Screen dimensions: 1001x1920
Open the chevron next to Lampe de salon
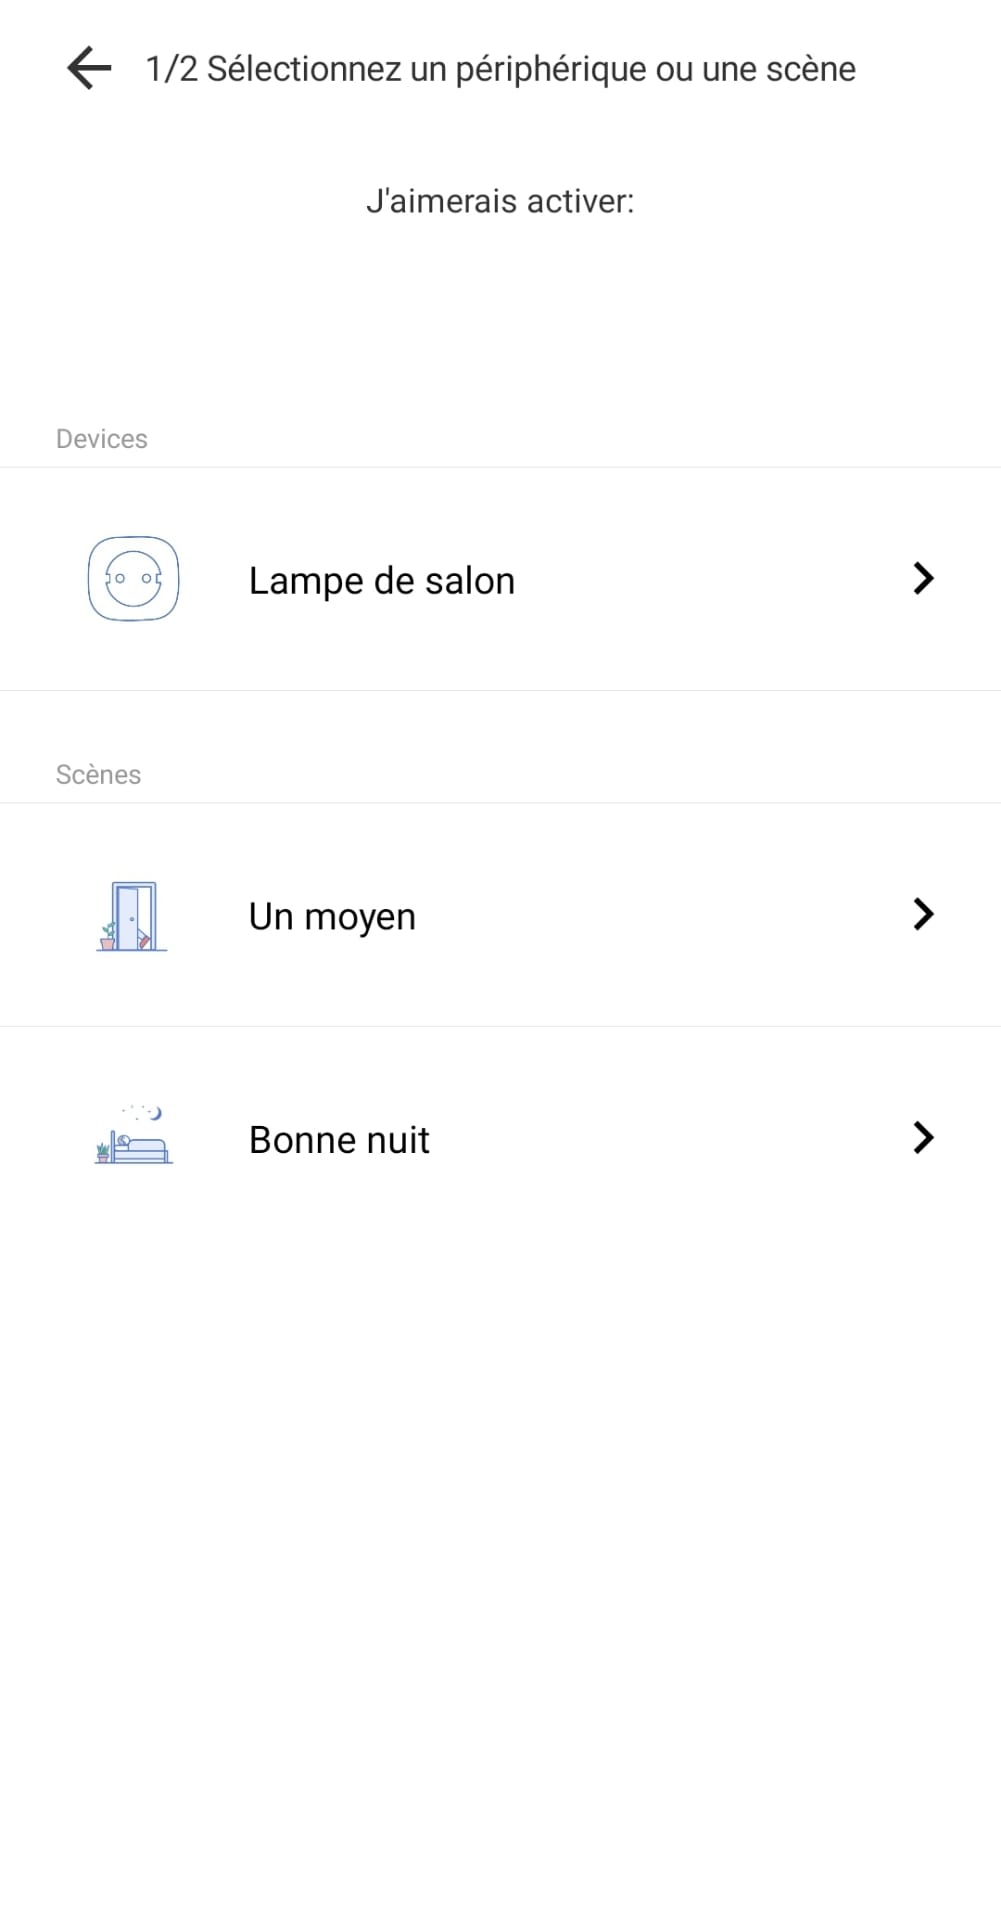923,578
